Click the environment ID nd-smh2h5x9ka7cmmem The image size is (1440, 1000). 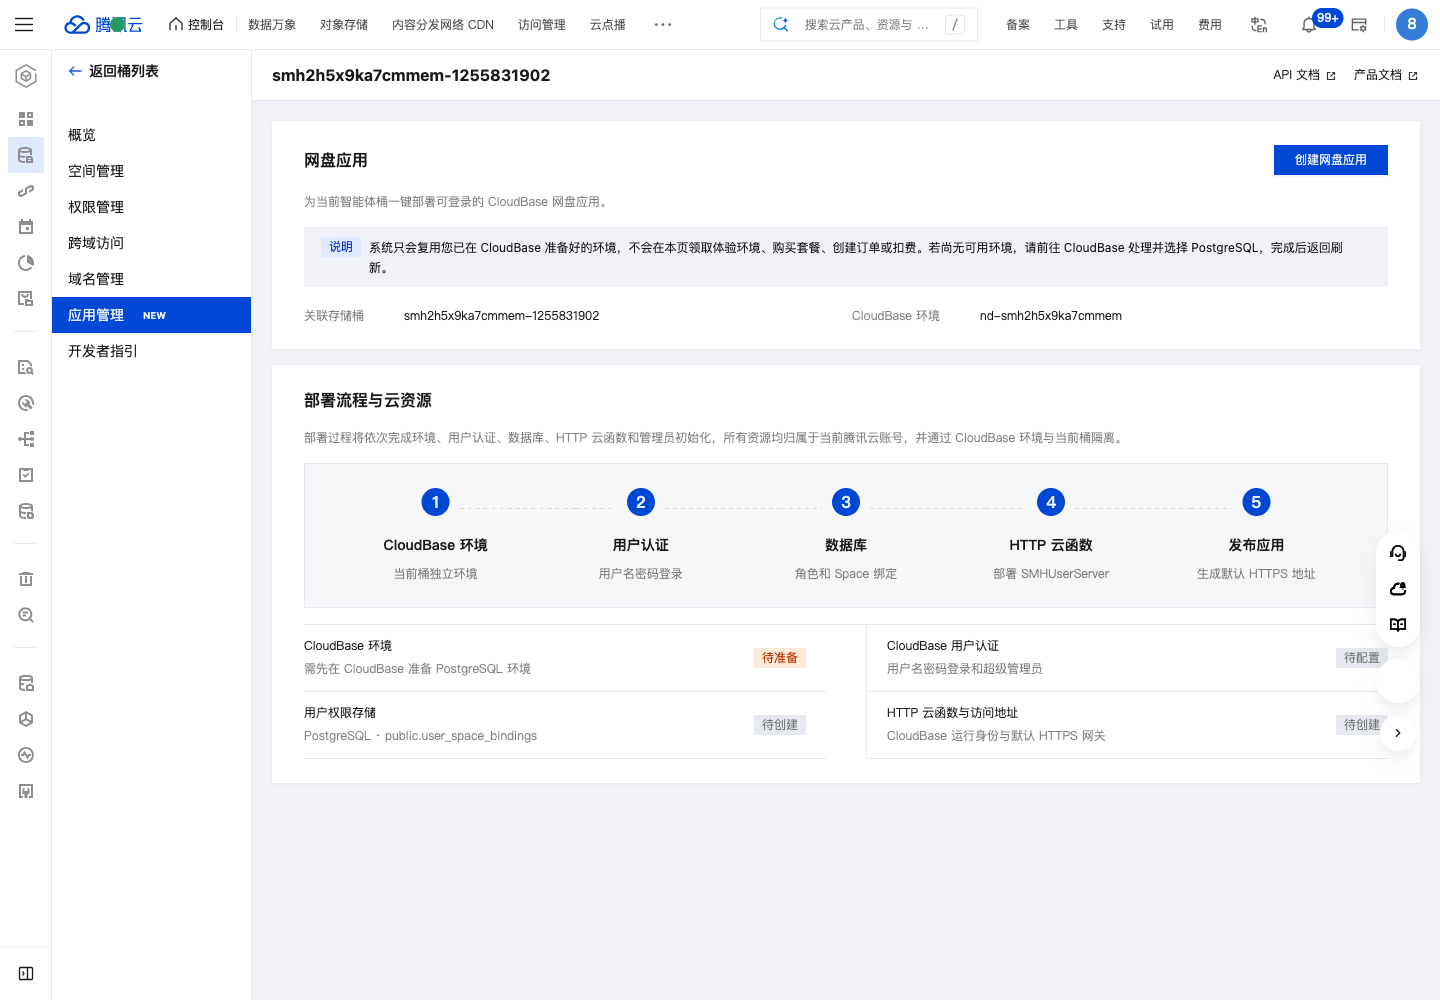click(x=1051, y=316)
